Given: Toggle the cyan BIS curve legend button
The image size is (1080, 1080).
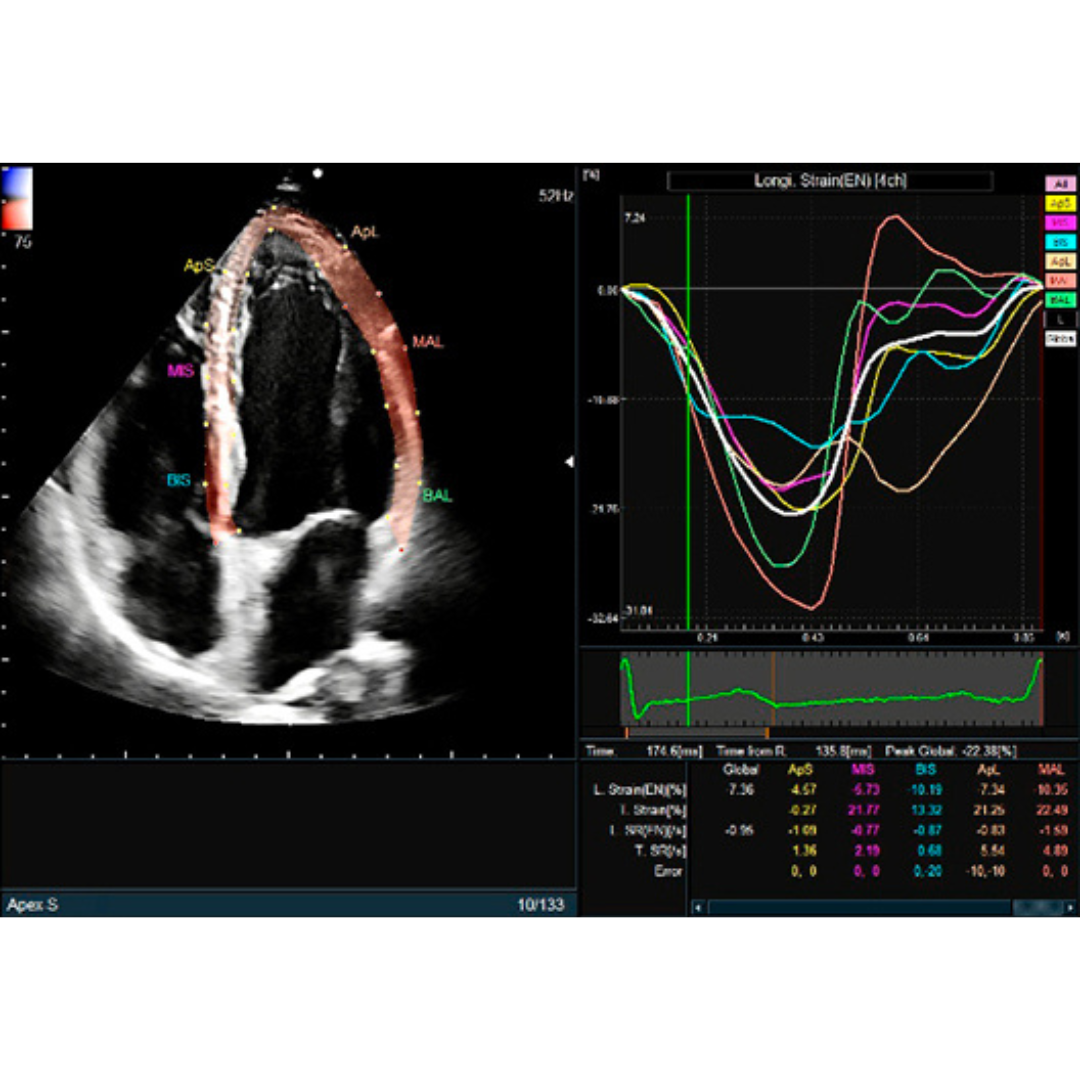Looking at the screenshot, I should click(x=1061, y=241).
